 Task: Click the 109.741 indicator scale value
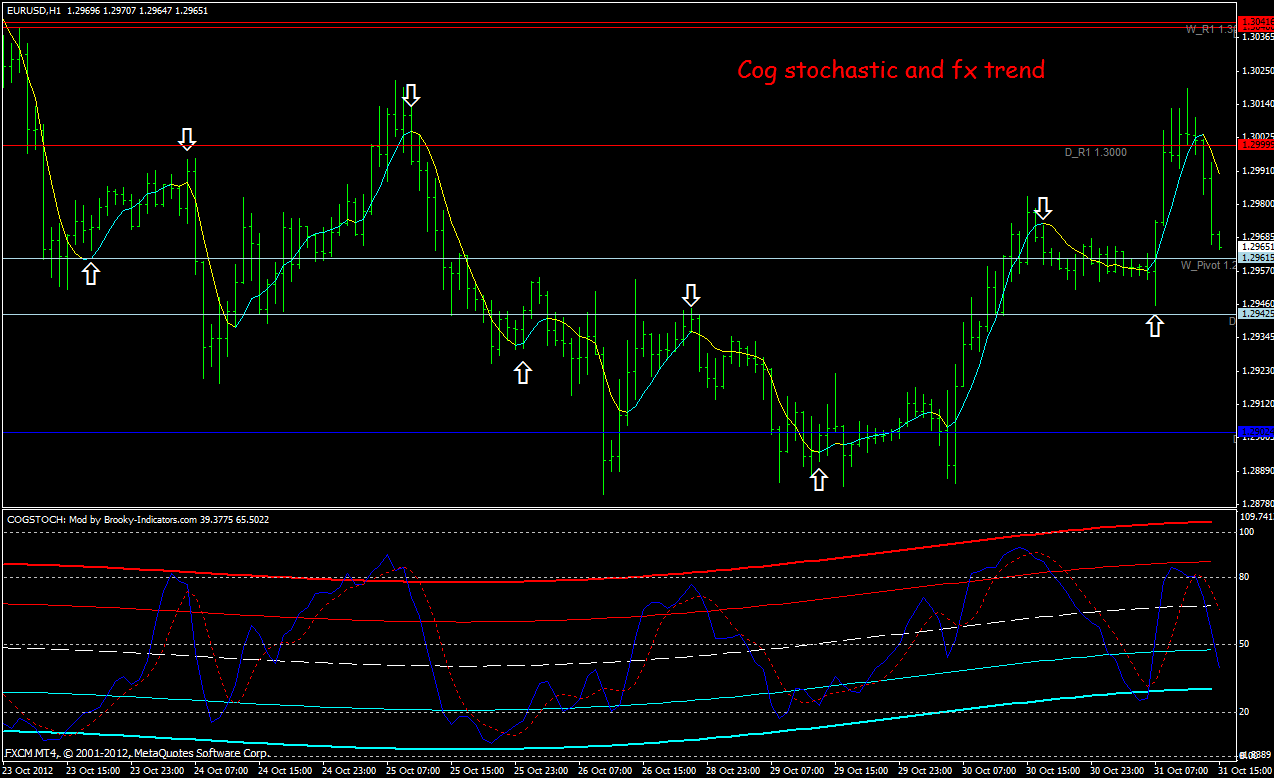point(1256,517)
